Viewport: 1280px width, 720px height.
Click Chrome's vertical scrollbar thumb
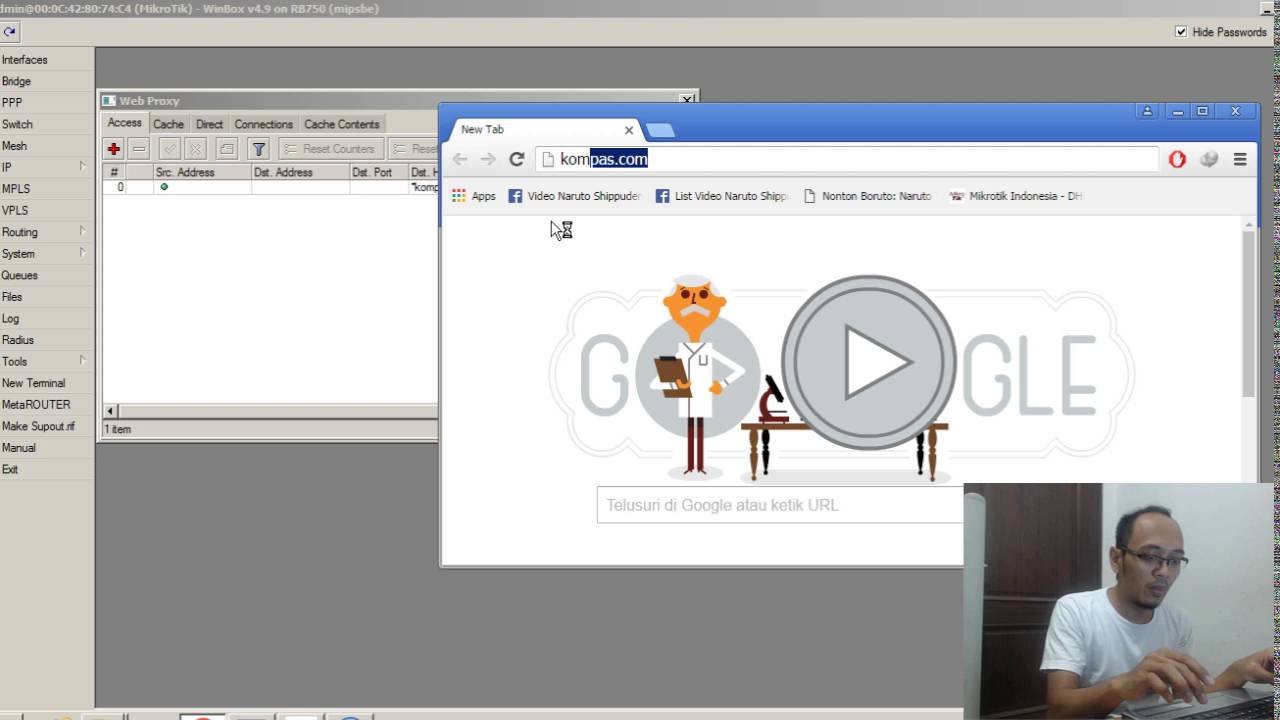[x=1249, y=315]
